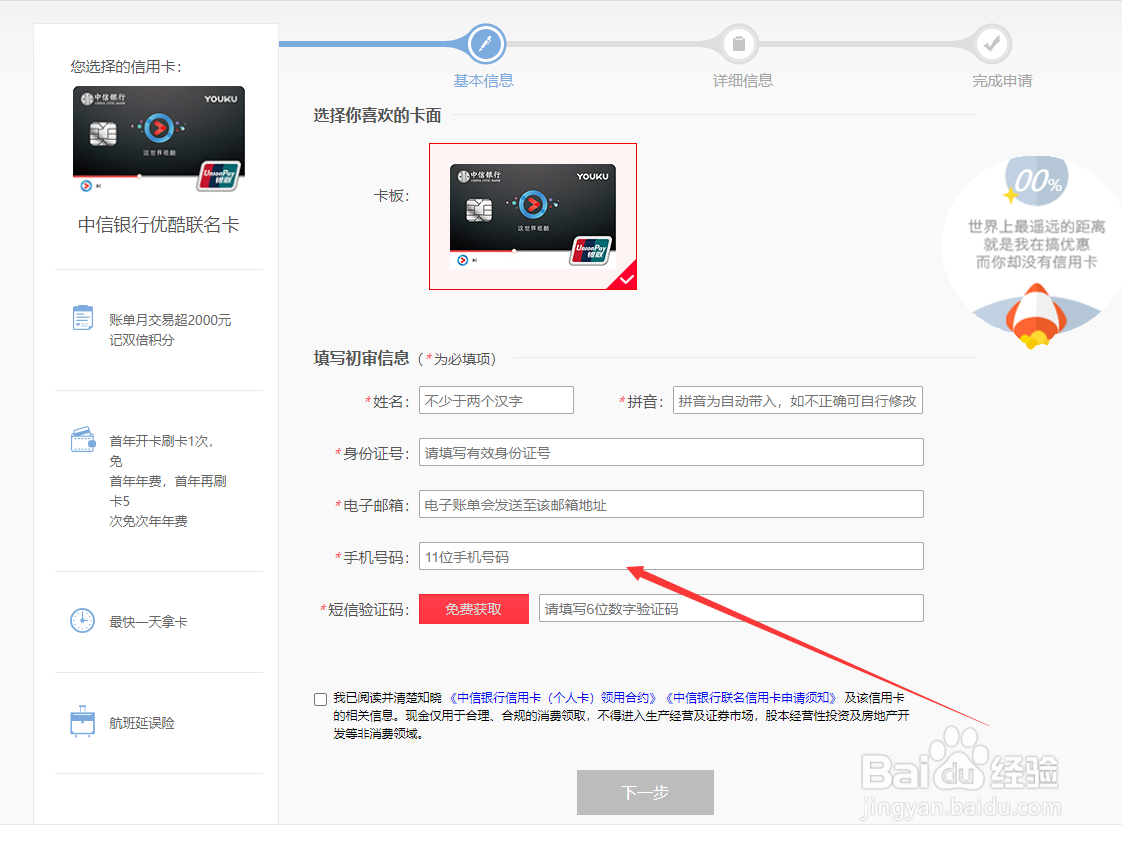Select the 基本信息 step label
This screenshot has height=846, width=1122.
click(x=484, y=81)
